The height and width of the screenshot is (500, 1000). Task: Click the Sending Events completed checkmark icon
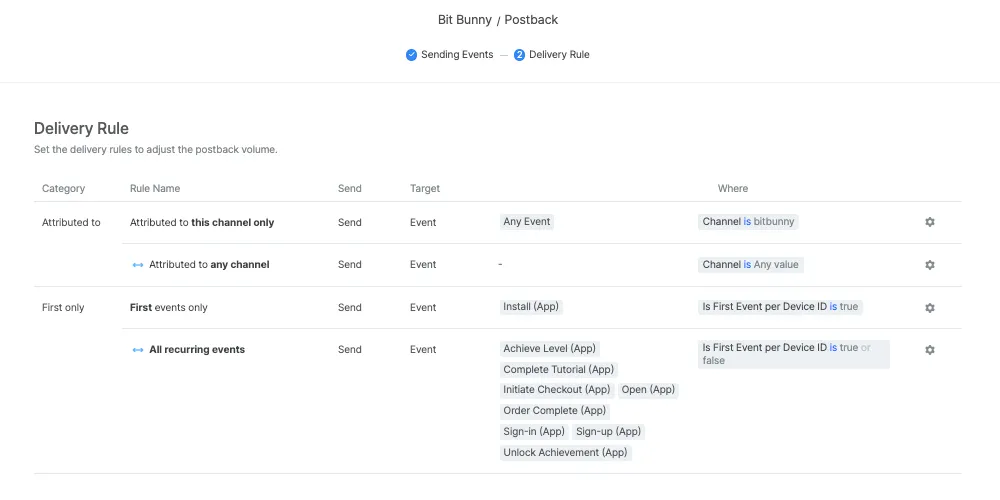click(x=411, y=55)
